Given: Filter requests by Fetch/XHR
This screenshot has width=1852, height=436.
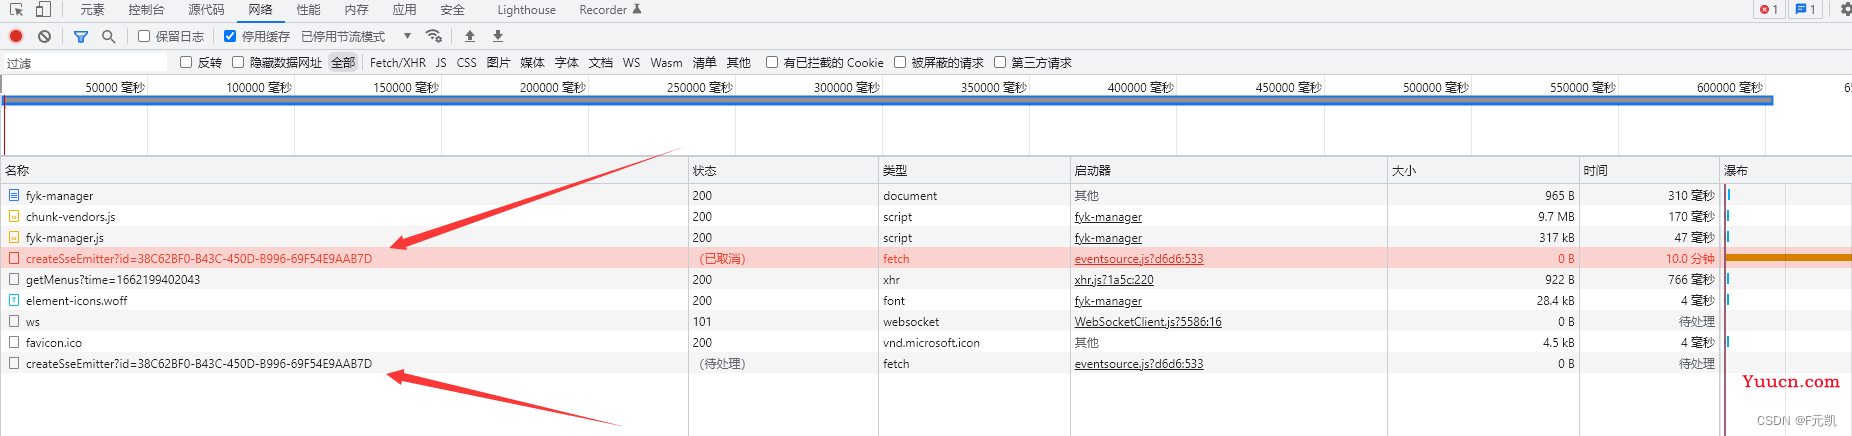Looking at the screenshot, I should click(398, 62).
